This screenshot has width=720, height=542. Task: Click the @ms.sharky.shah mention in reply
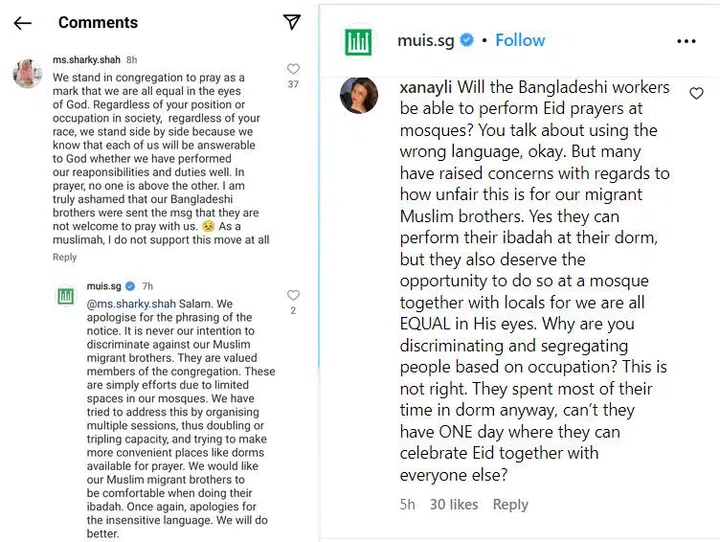coord(122,303)
